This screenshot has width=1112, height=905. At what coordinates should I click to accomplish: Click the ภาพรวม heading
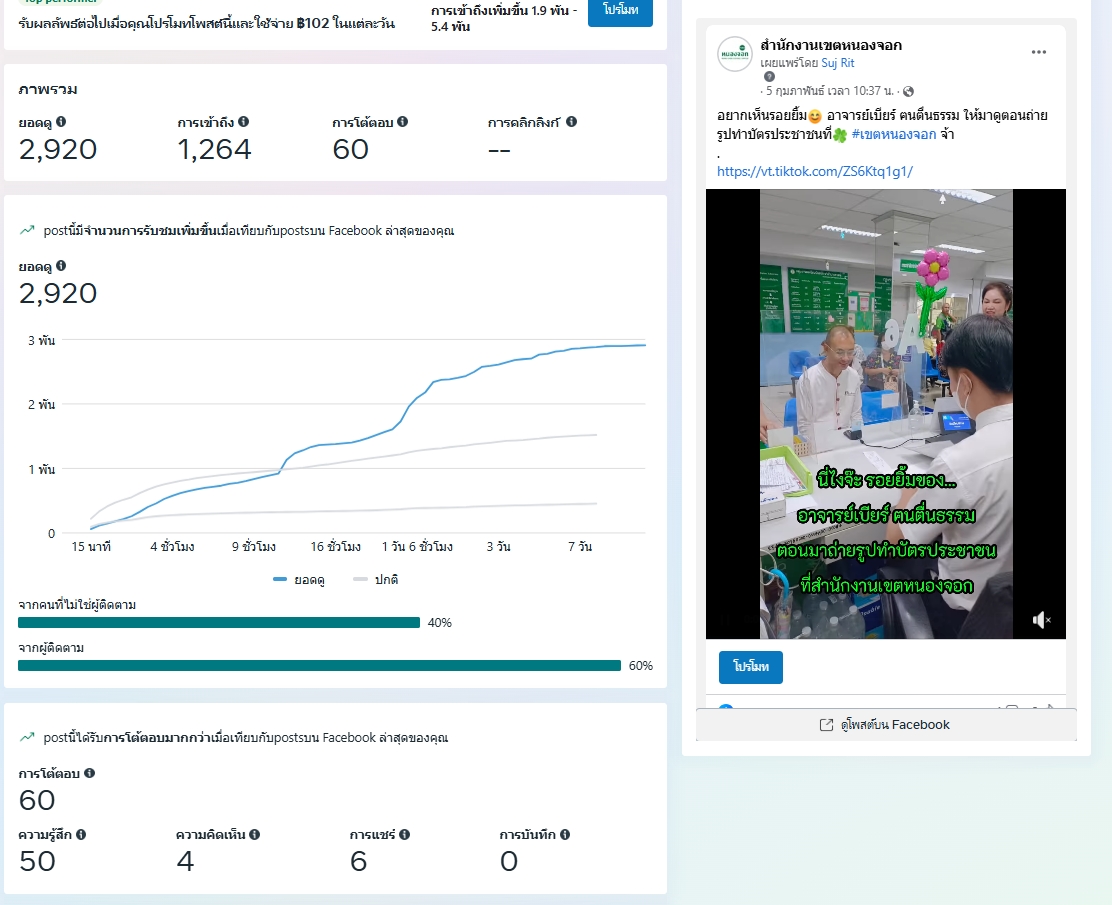tap(48, 89)
